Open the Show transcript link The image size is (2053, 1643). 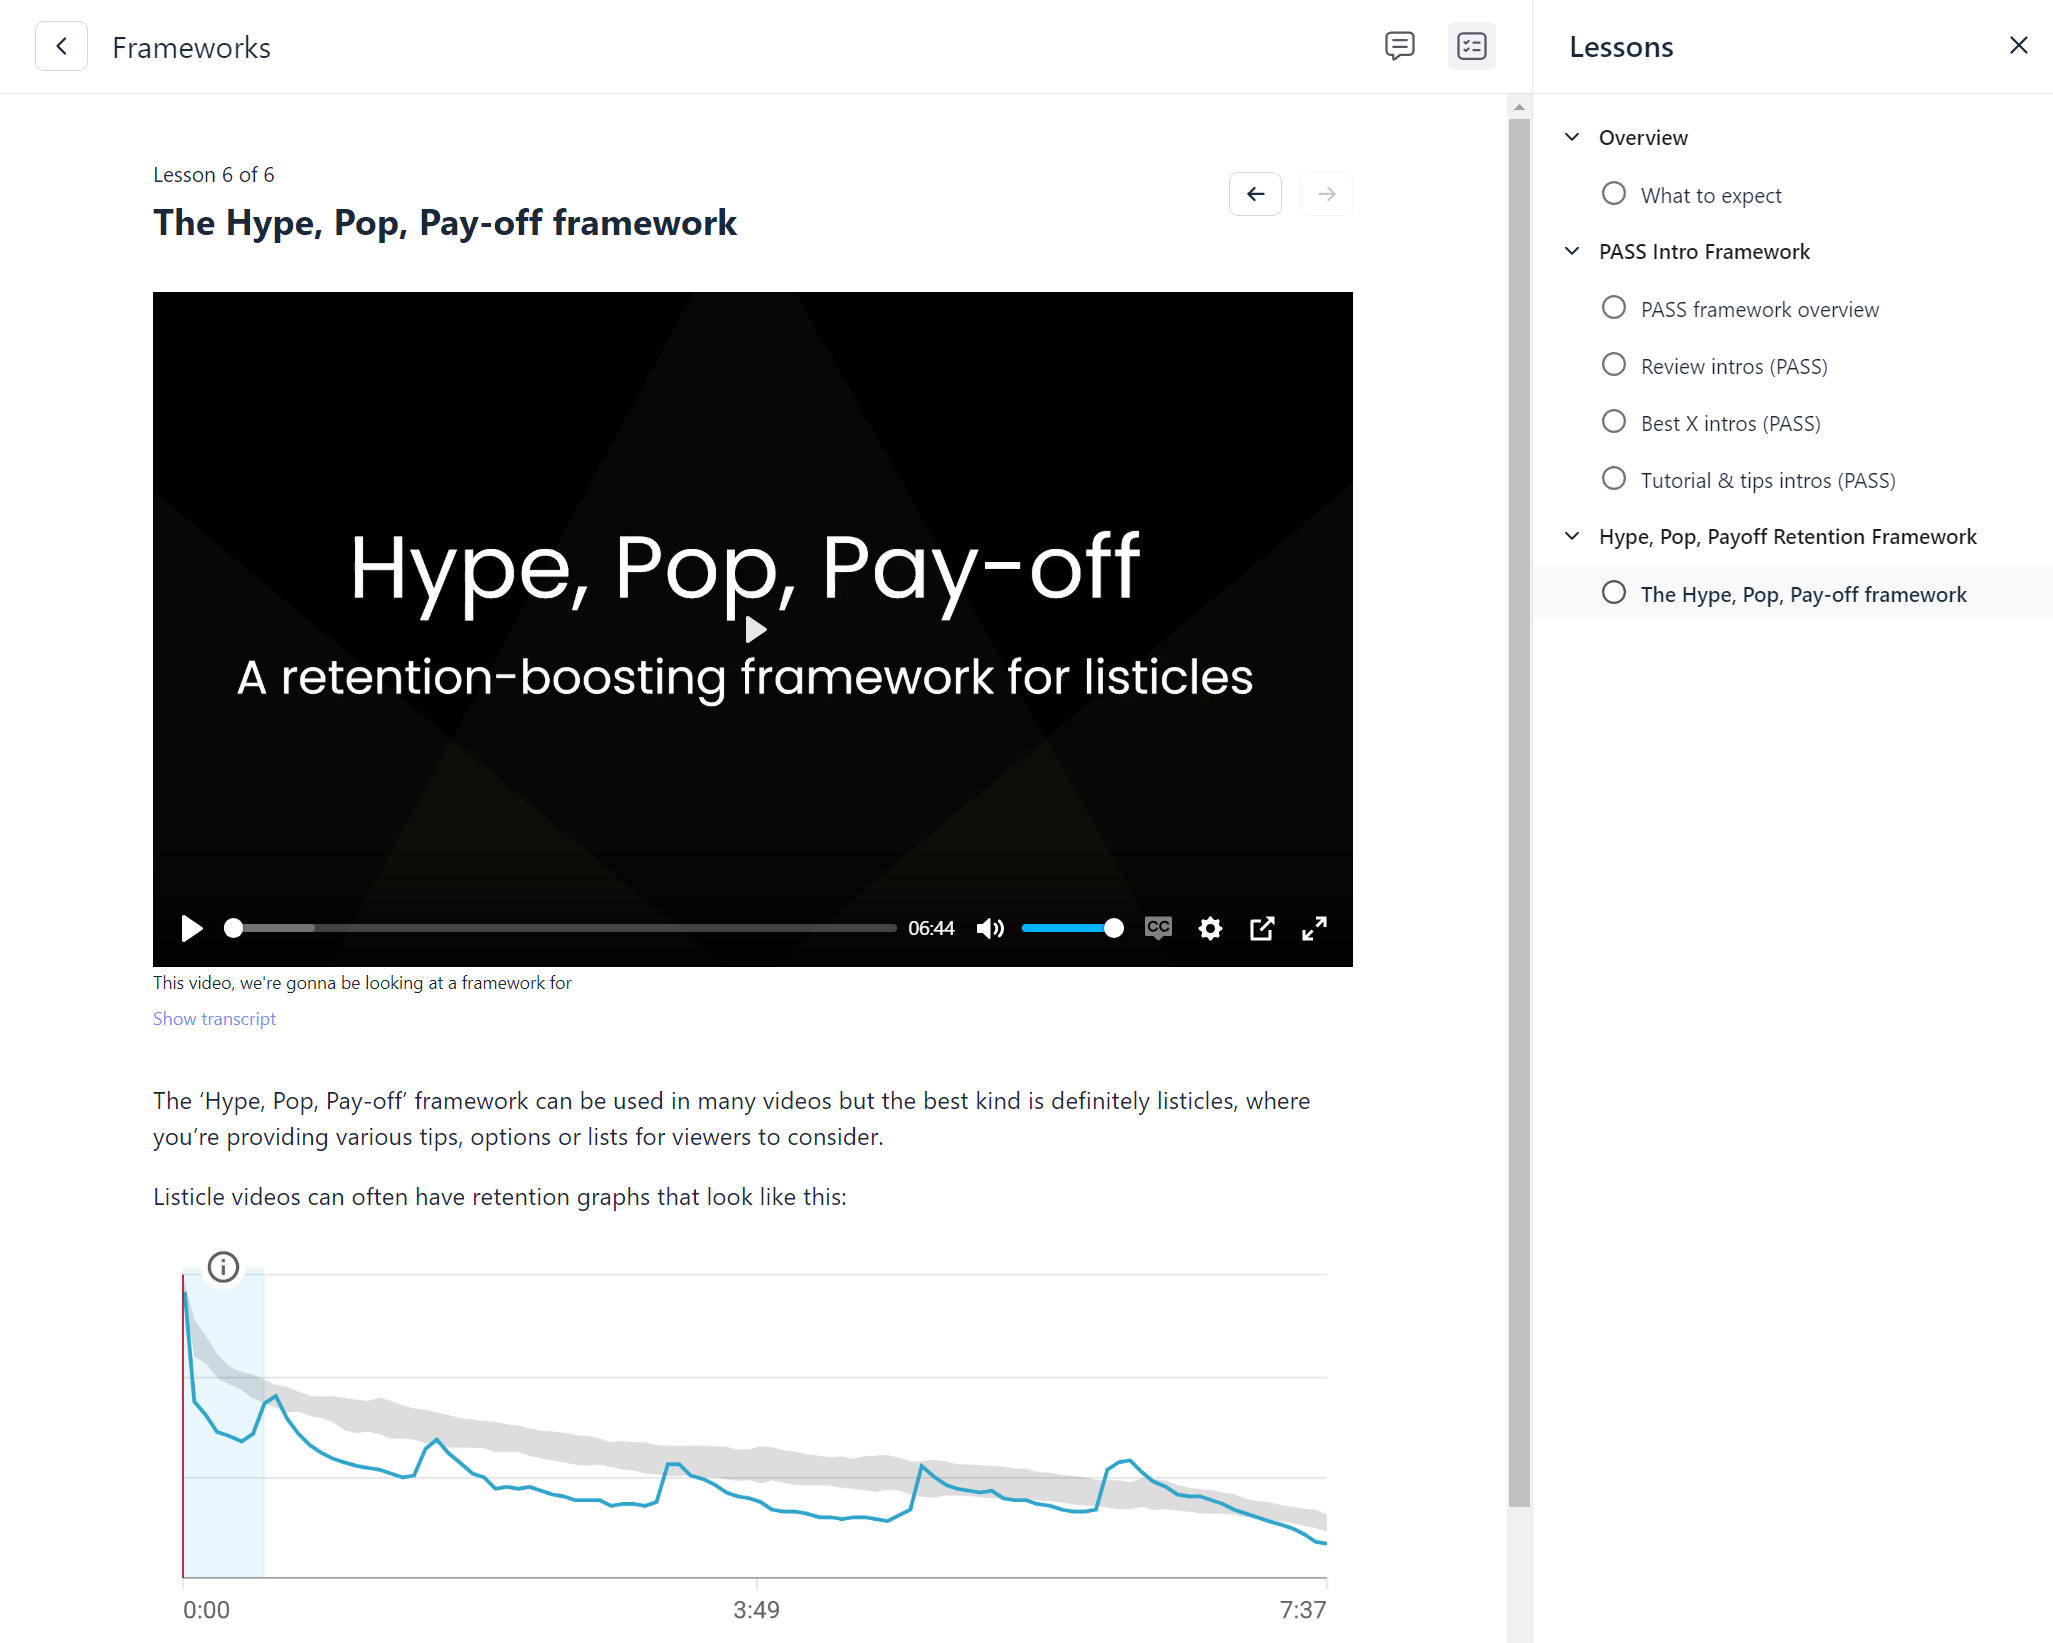coord(214,1019)
